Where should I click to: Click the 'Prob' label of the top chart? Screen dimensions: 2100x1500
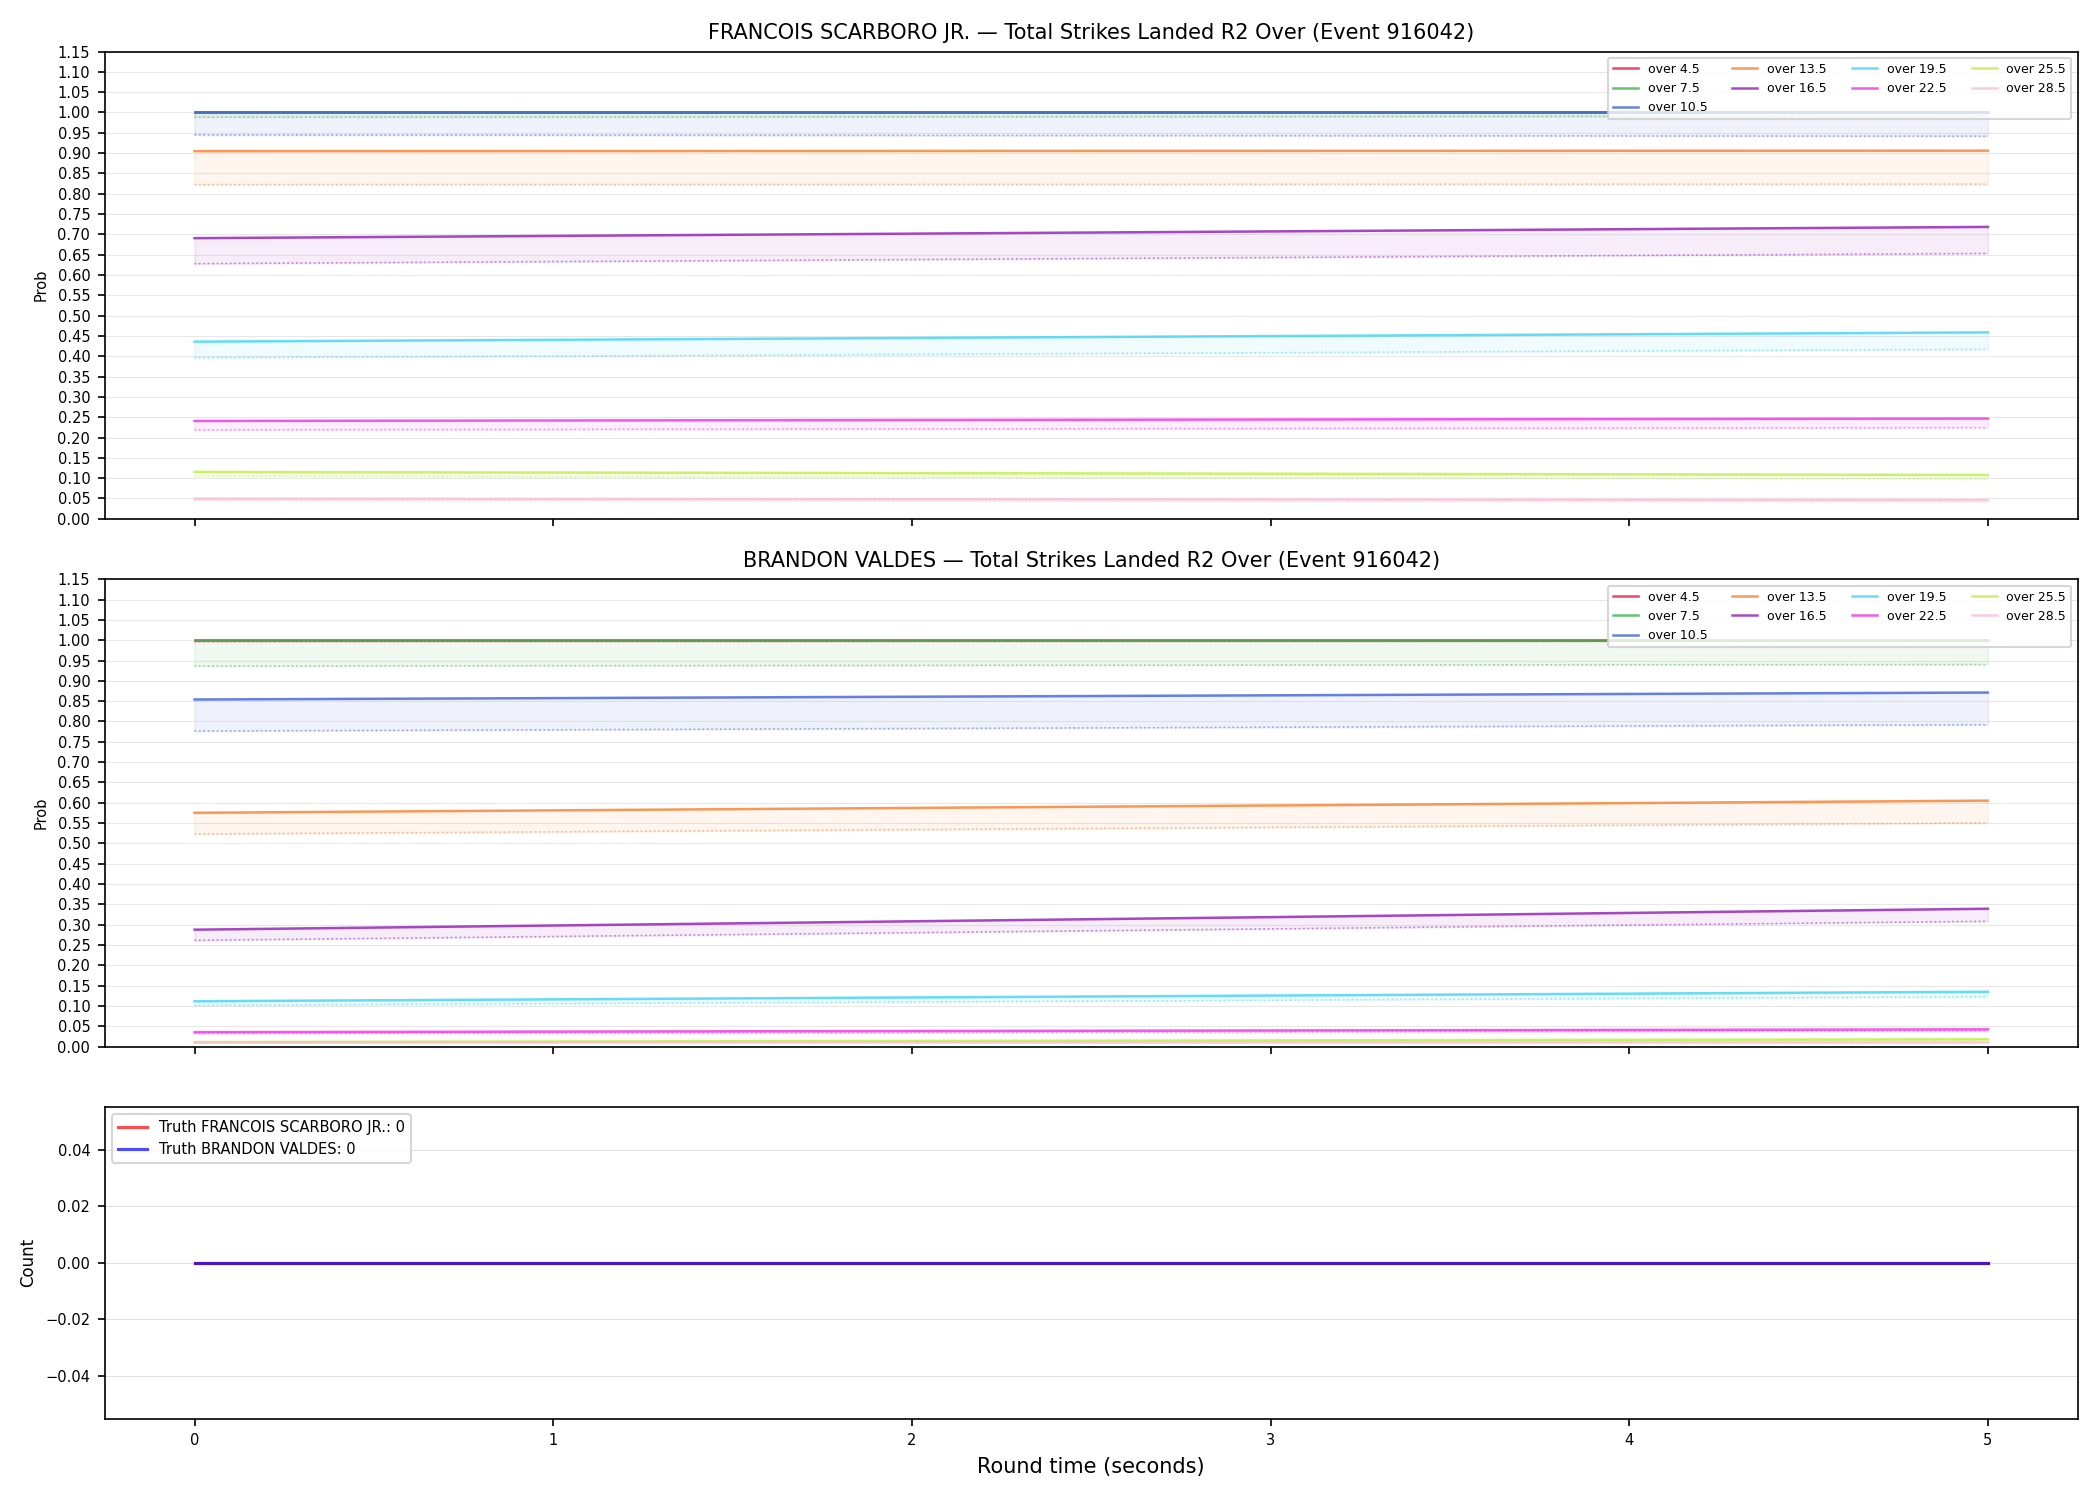(40, 286)
